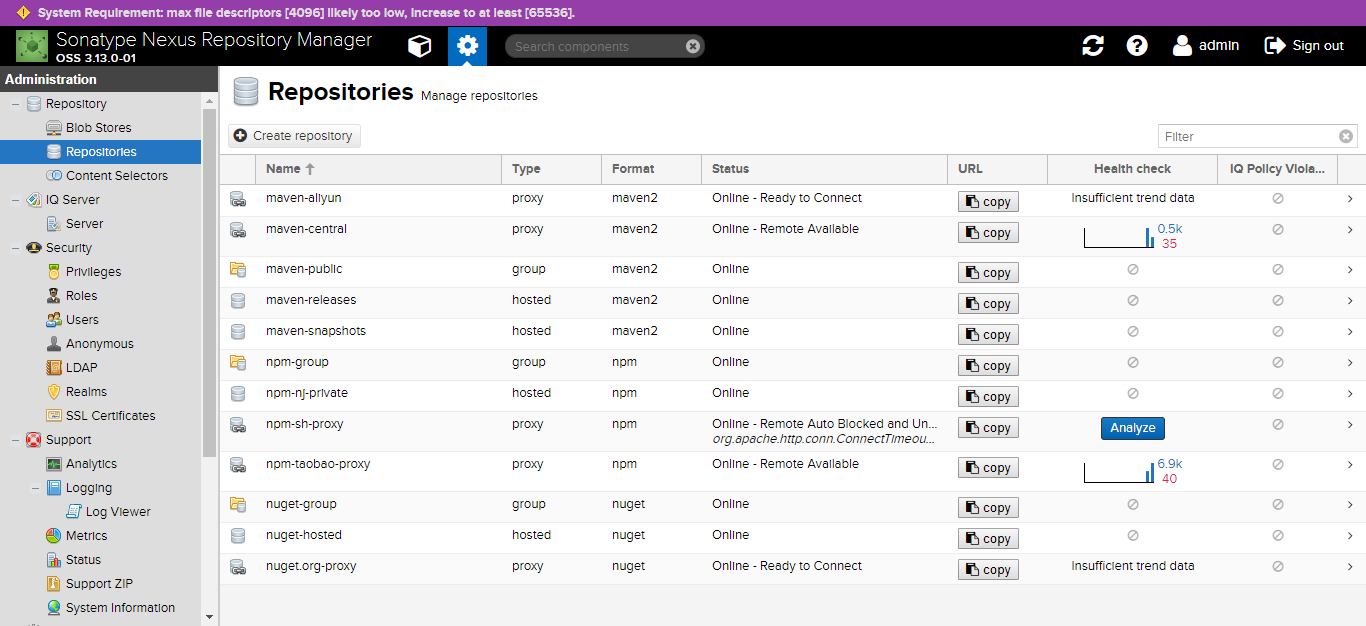This screenshot has height=626, width=1366.
Task: Click the sidebar scrollbar down arrow
Action: point(209,617)
